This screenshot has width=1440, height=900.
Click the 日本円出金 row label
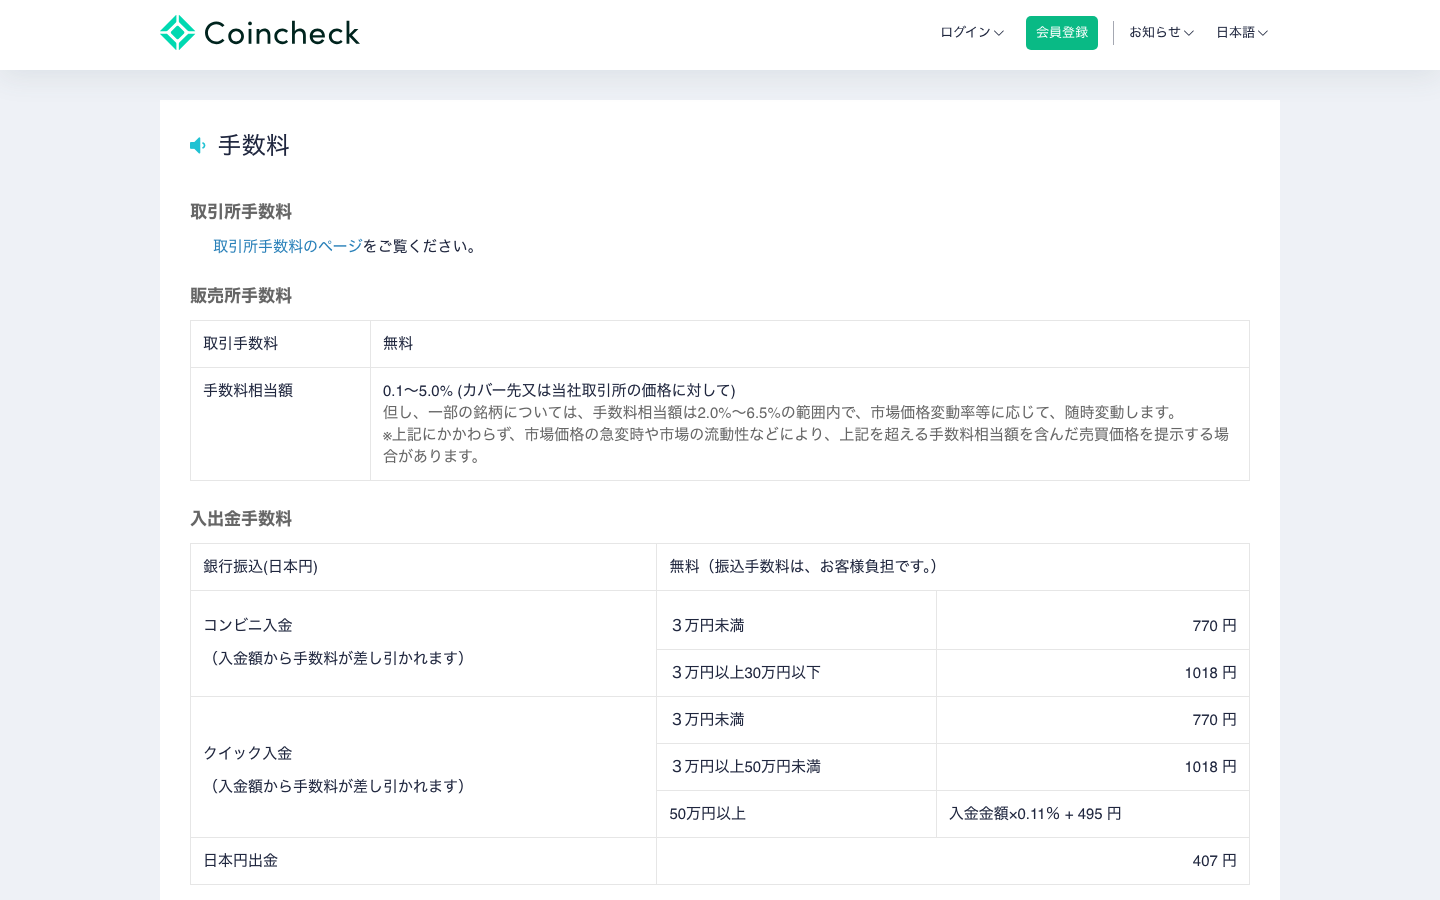coord(241,860)
